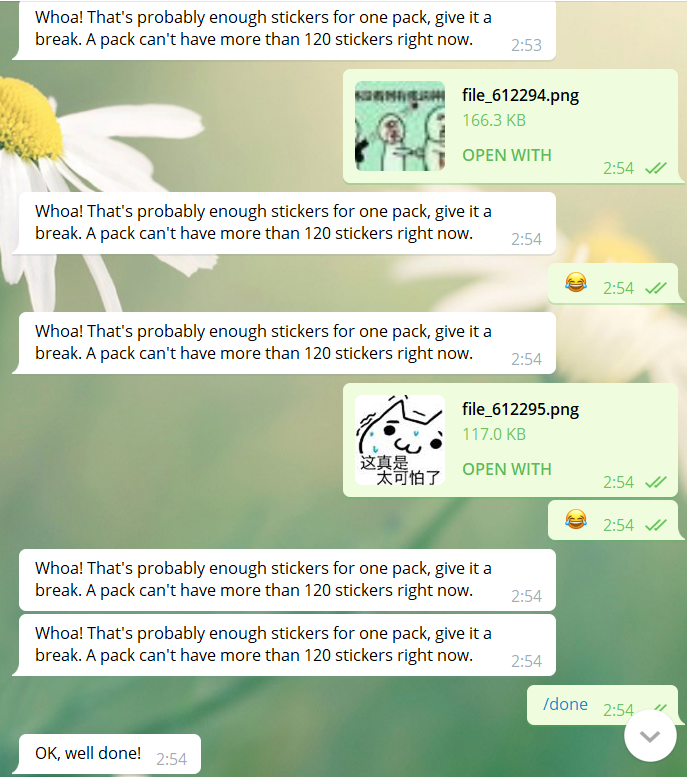Select the "OK, well done!" message
Screen dimensions: 687x777
pos(110,754)
